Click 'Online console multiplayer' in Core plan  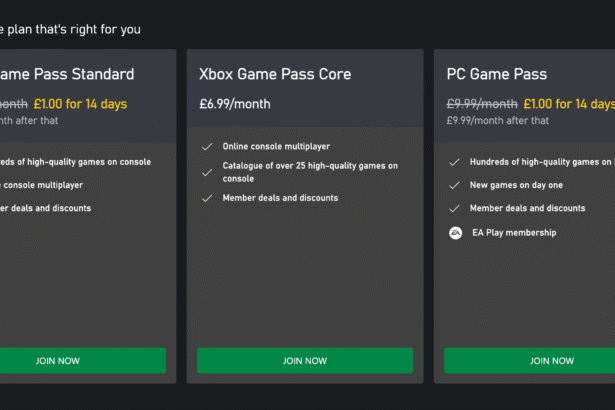[x=276, y=146]
